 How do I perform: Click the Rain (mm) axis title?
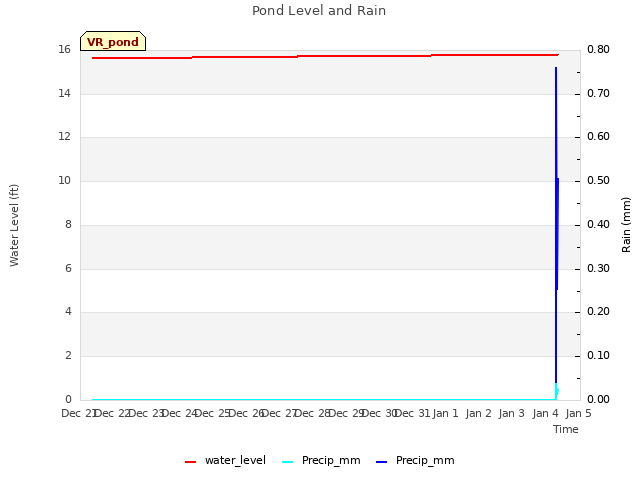626,225
